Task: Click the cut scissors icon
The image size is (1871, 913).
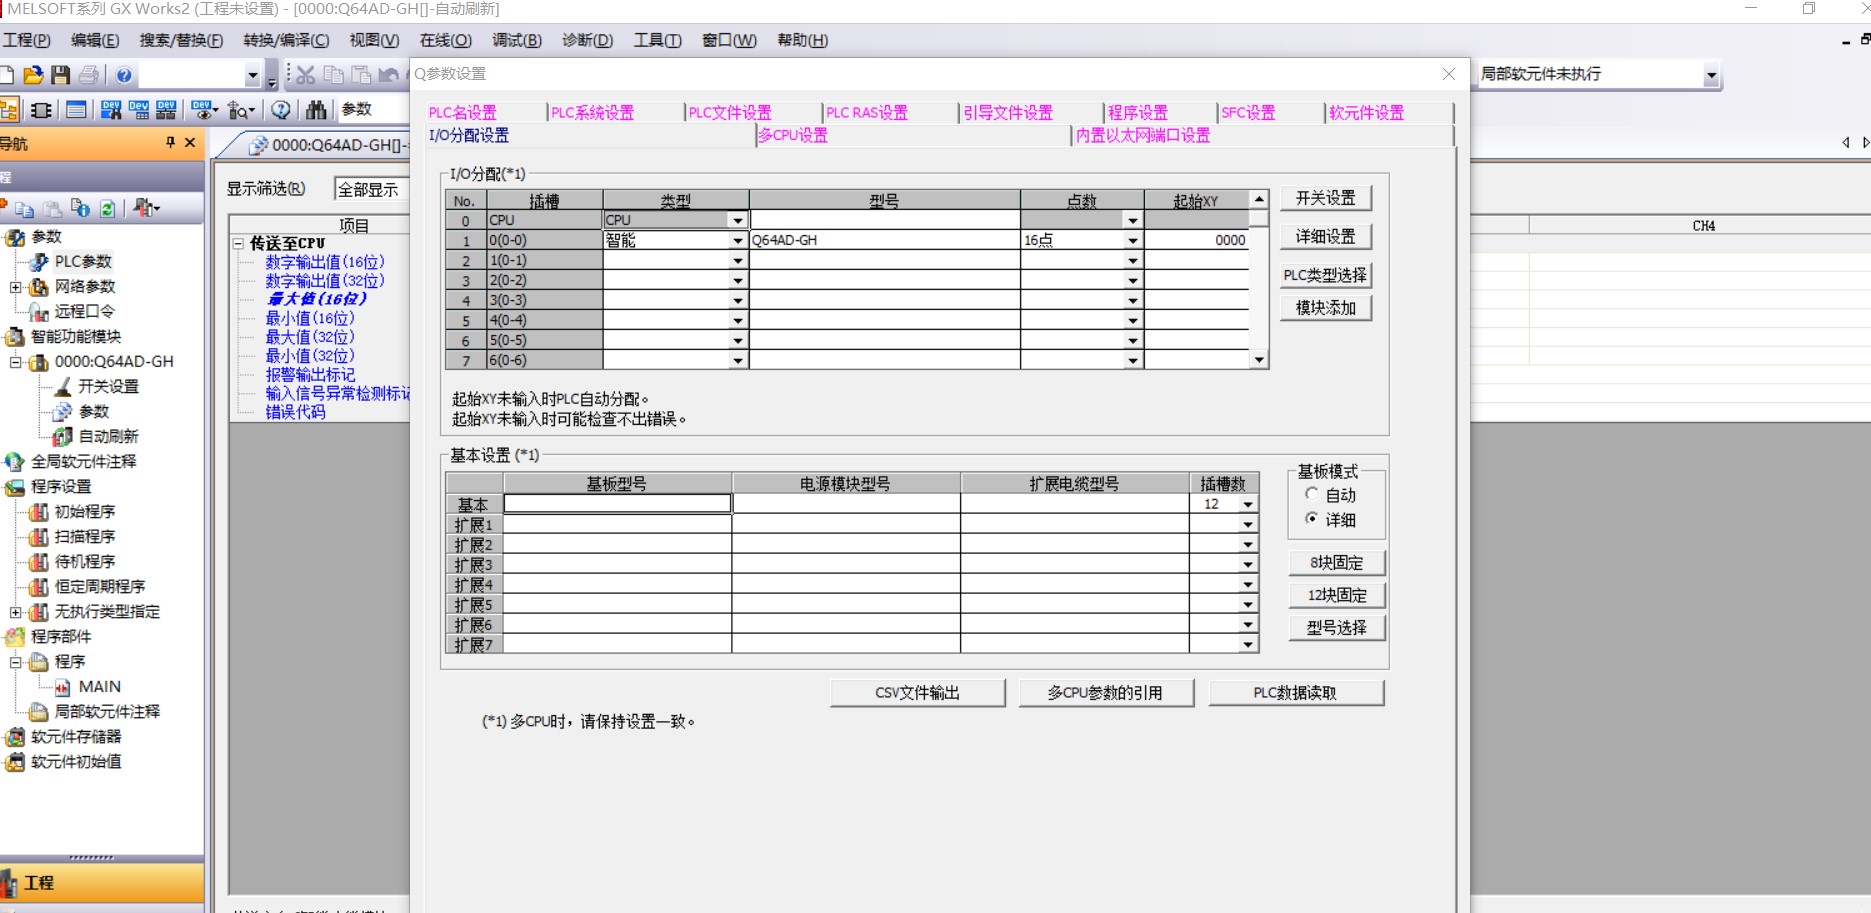Action: tap(306, 75)
